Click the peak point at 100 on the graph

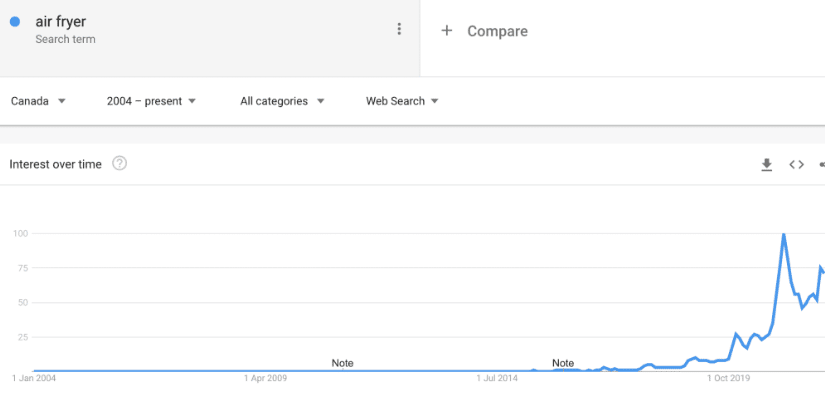784,233
